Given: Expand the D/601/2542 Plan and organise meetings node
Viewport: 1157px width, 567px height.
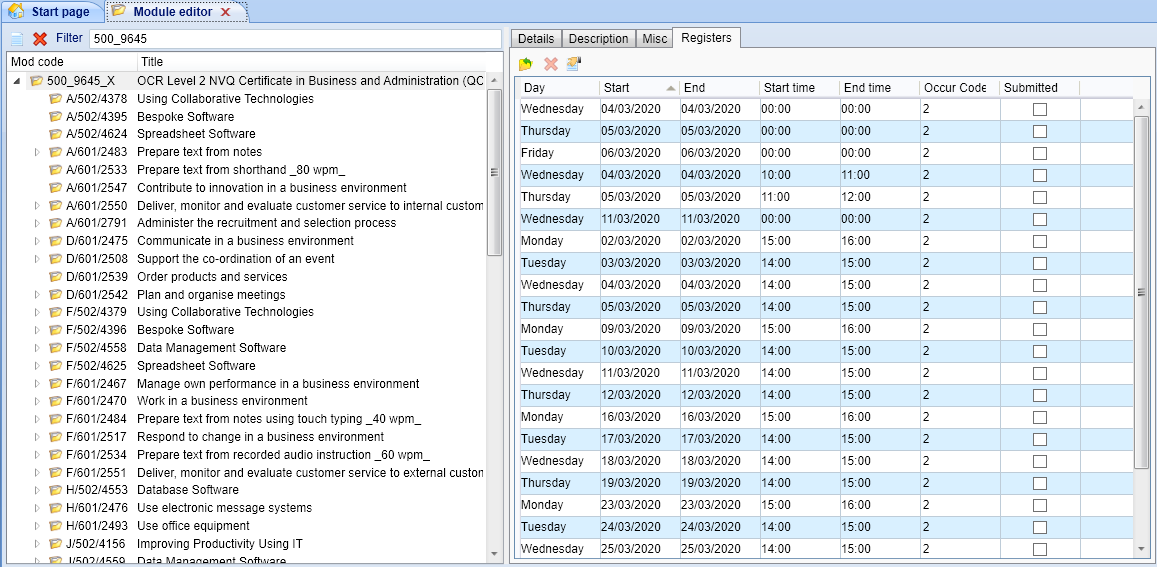Looking at the screenshot, I should click(x=38, y=295).
